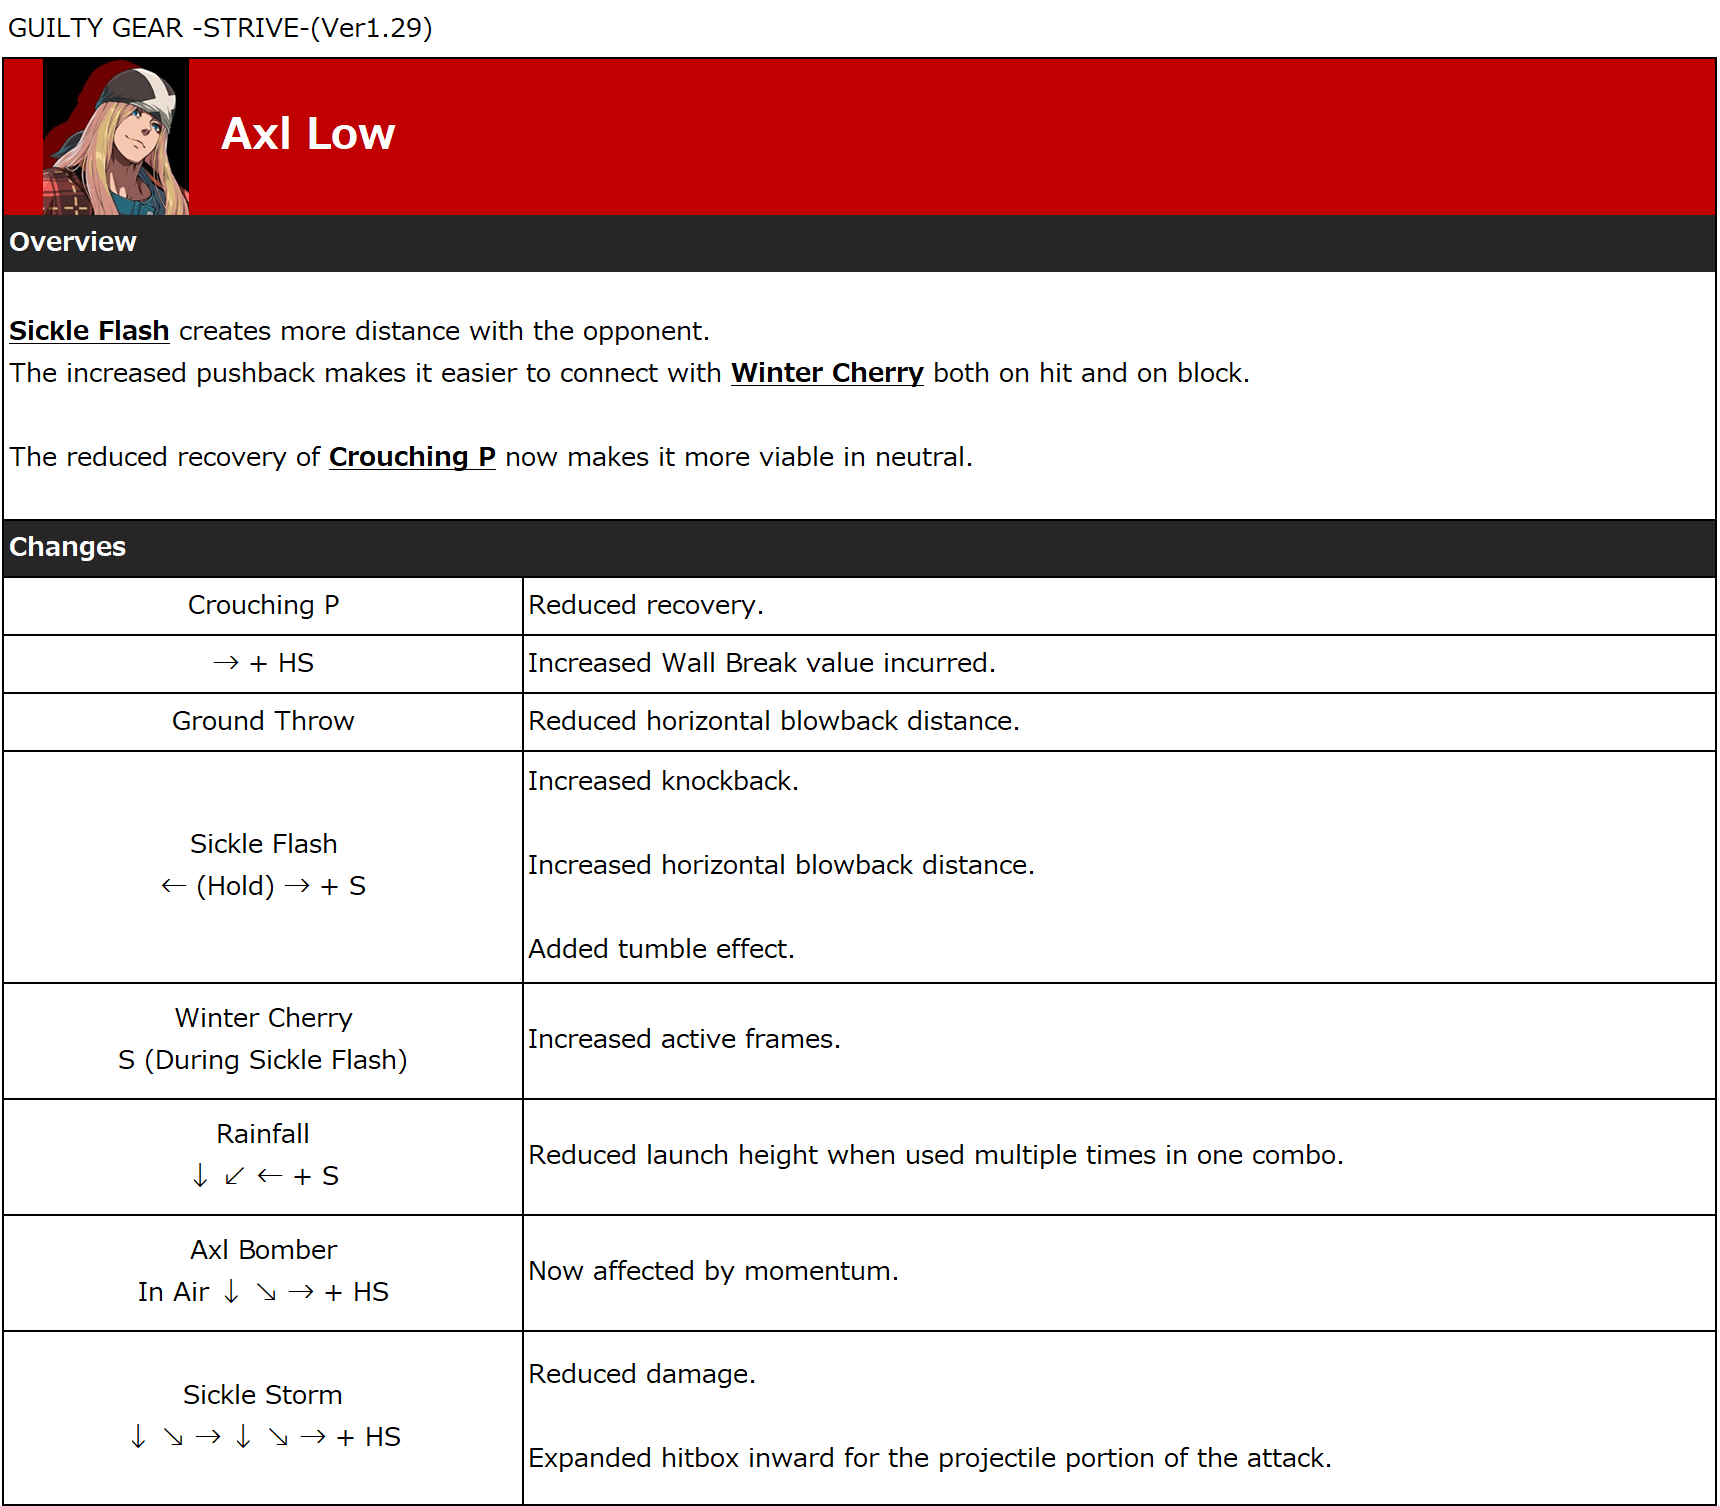1720x1506 pixels.
Task: Click the 'Winter Cherry' name in Changes table
Action: (x=263, y=1018)
